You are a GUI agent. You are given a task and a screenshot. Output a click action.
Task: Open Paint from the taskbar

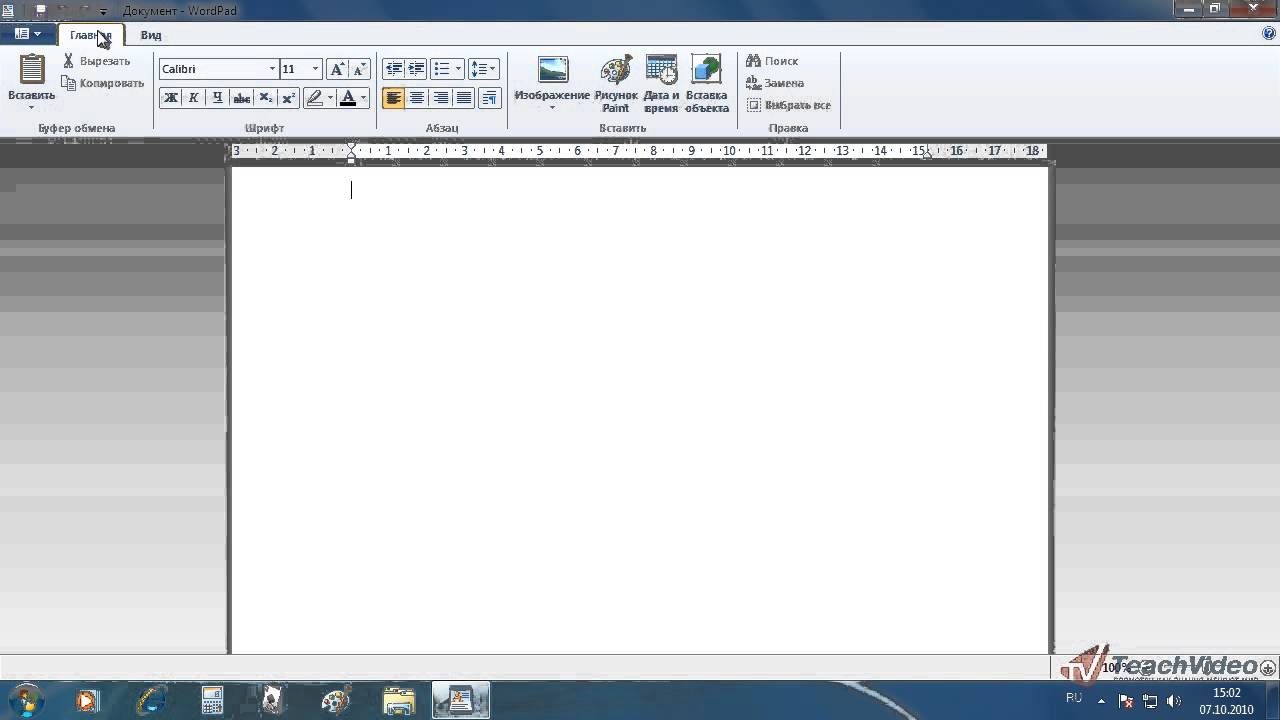click(x=336, y=700)
